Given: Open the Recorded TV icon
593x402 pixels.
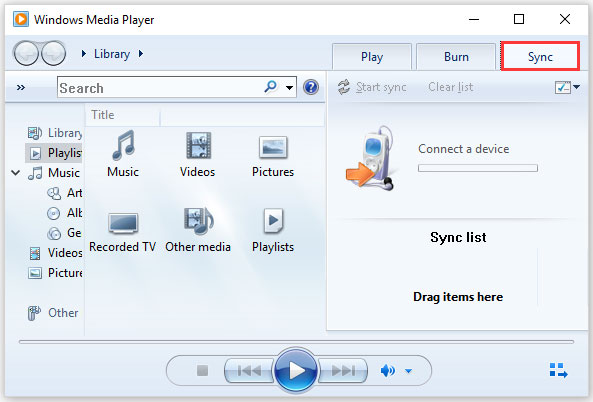Looking at the screenshot, I should (123, 232).
